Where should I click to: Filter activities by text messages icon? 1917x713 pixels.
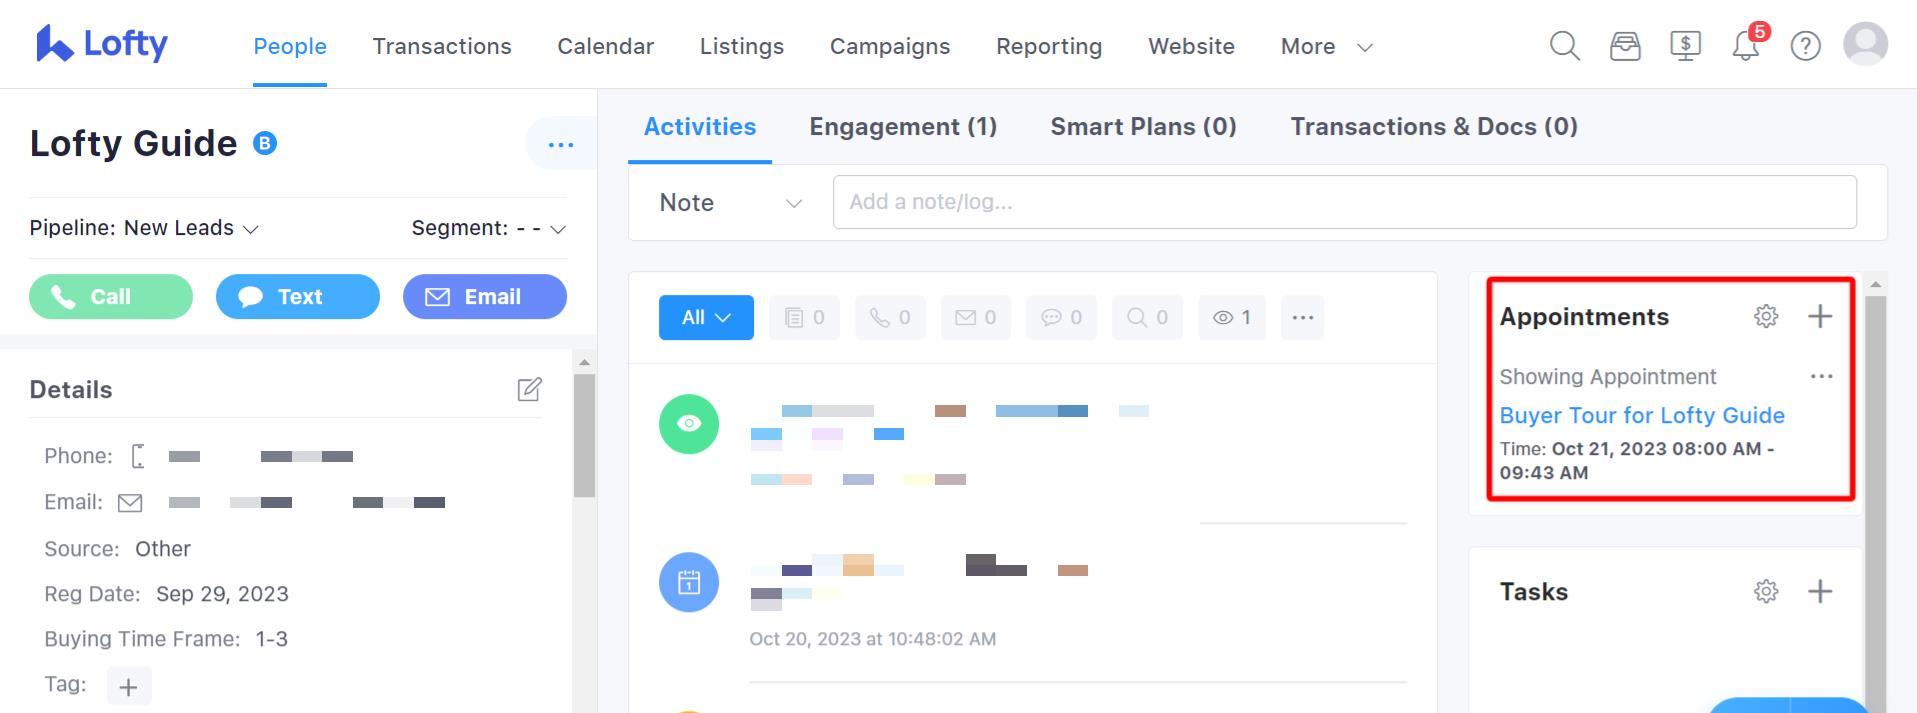(1061, 317)
